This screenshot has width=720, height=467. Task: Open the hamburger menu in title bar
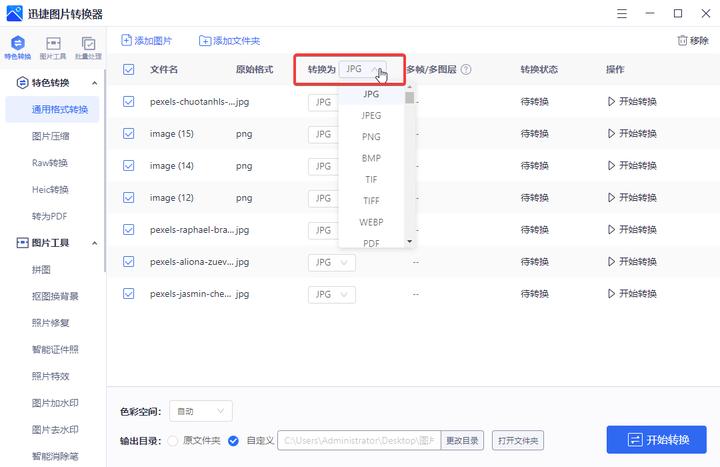(622, 13)
